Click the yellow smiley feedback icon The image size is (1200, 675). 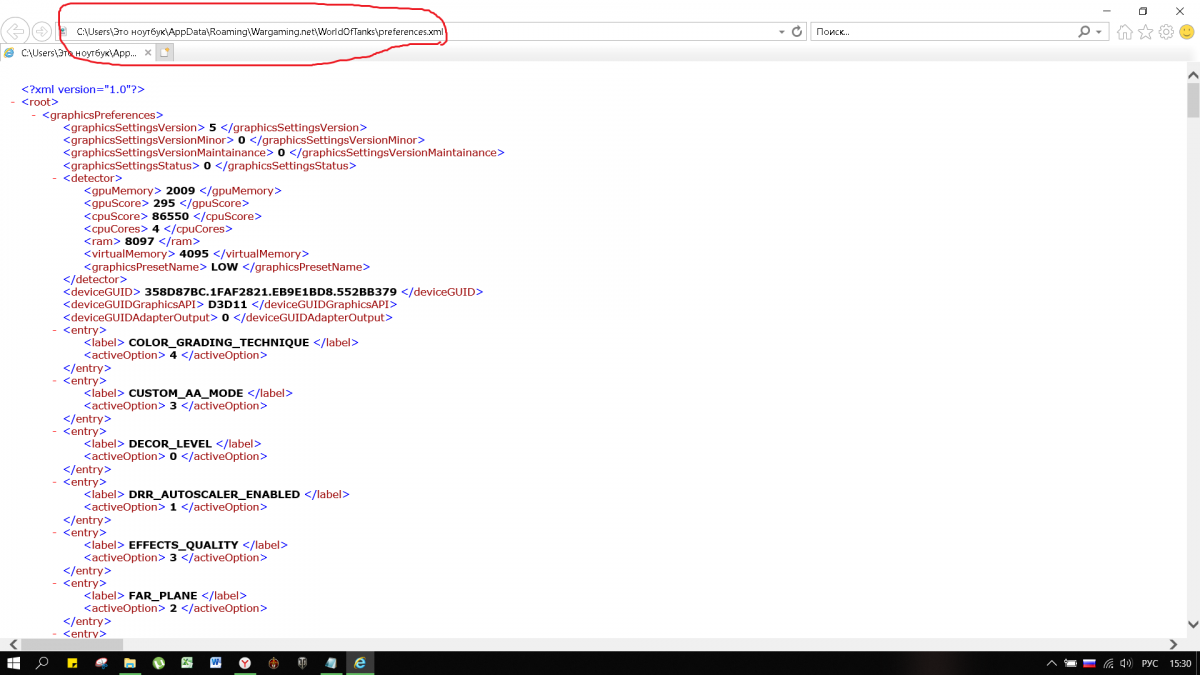[x=1186, y=32]
